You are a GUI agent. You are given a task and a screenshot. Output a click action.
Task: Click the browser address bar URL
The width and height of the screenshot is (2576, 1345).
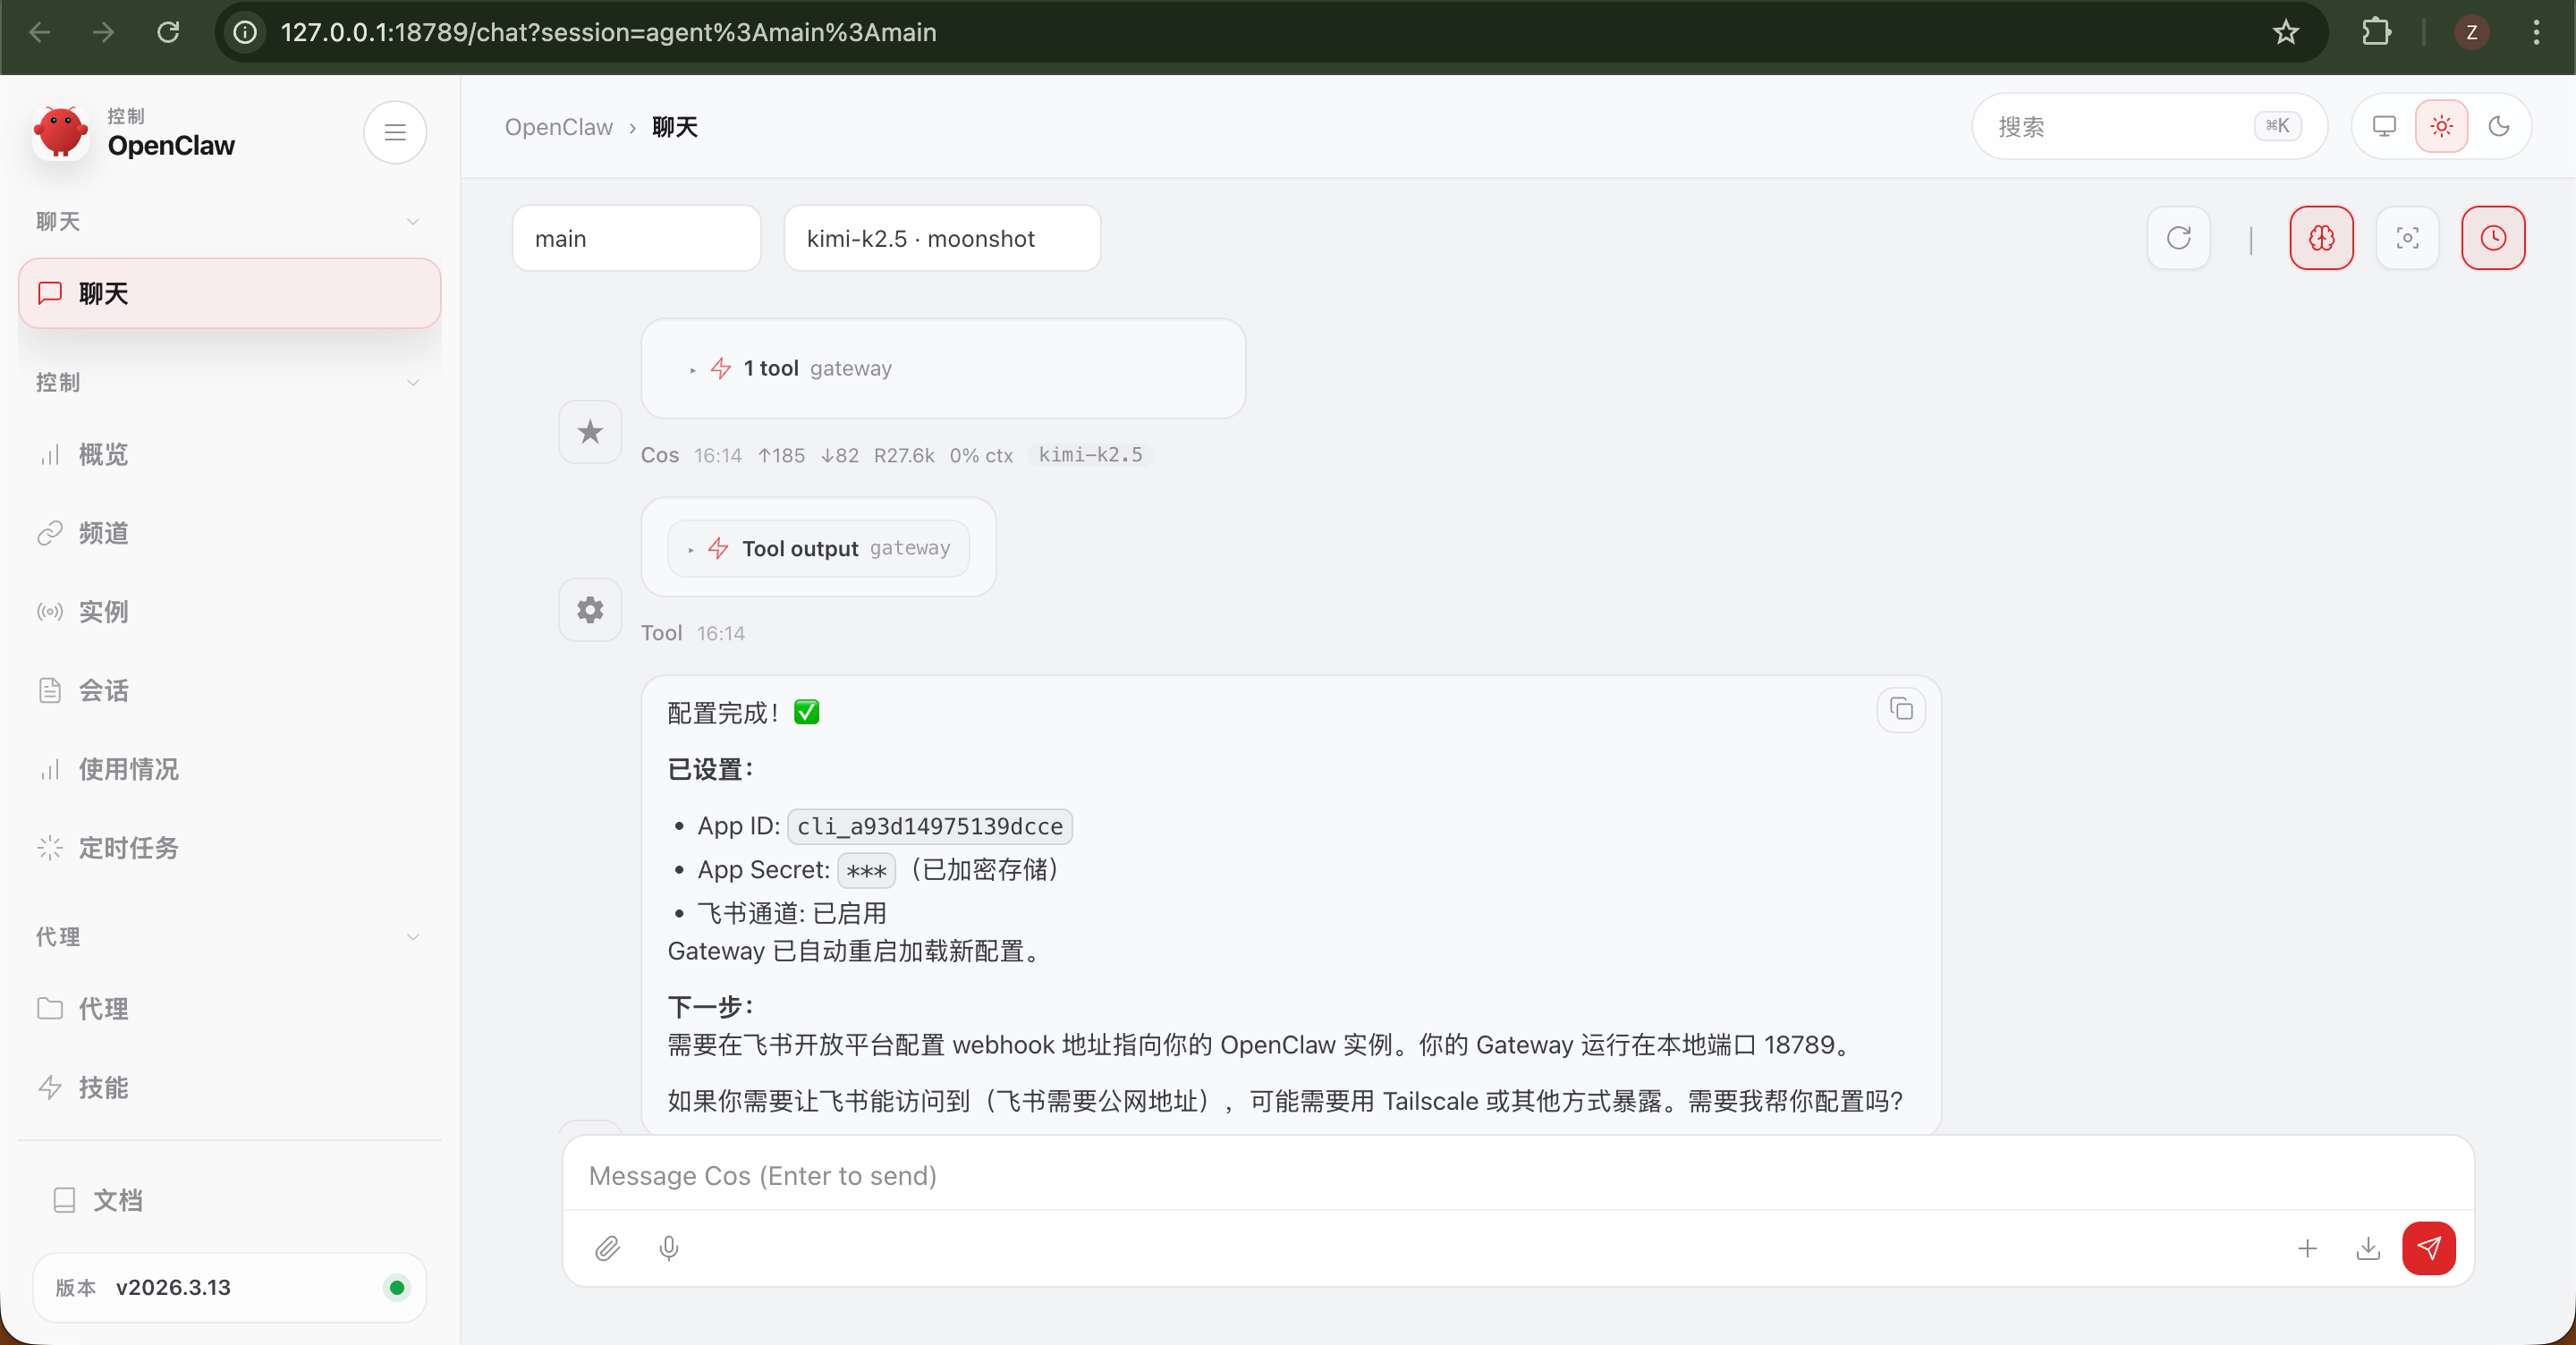608,32
